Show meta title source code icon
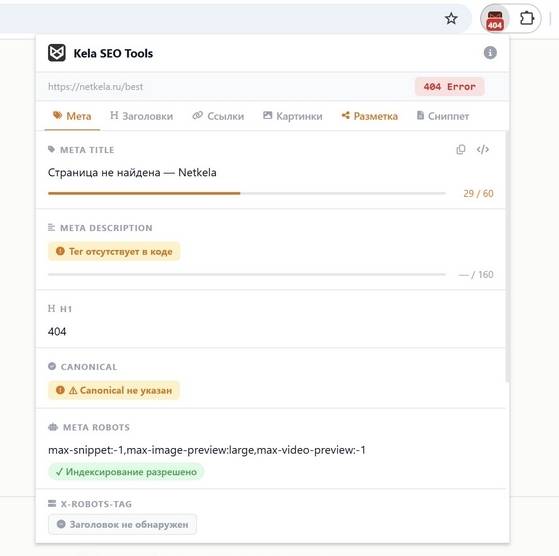 (483, 149)
